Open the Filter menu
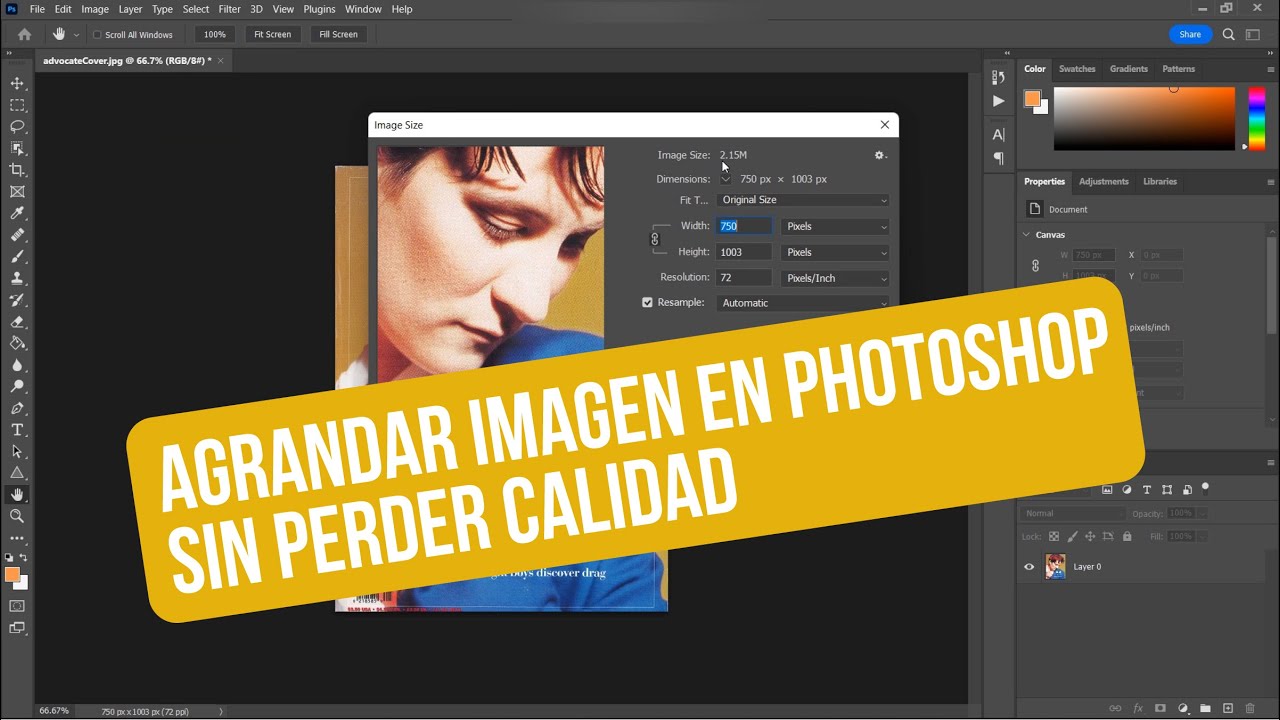1280x720 pixels. point(229,9)
